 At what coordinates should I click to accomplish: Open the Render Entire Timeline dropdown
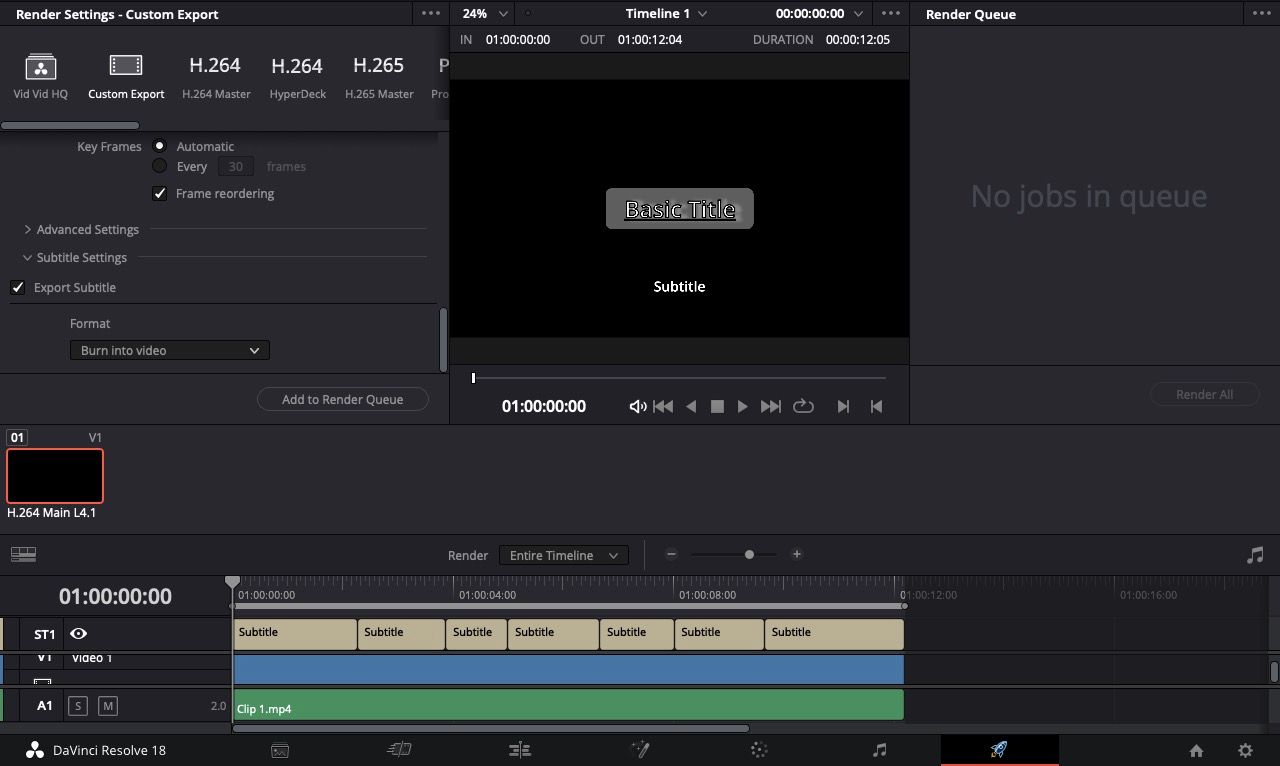tap(563, 555)
